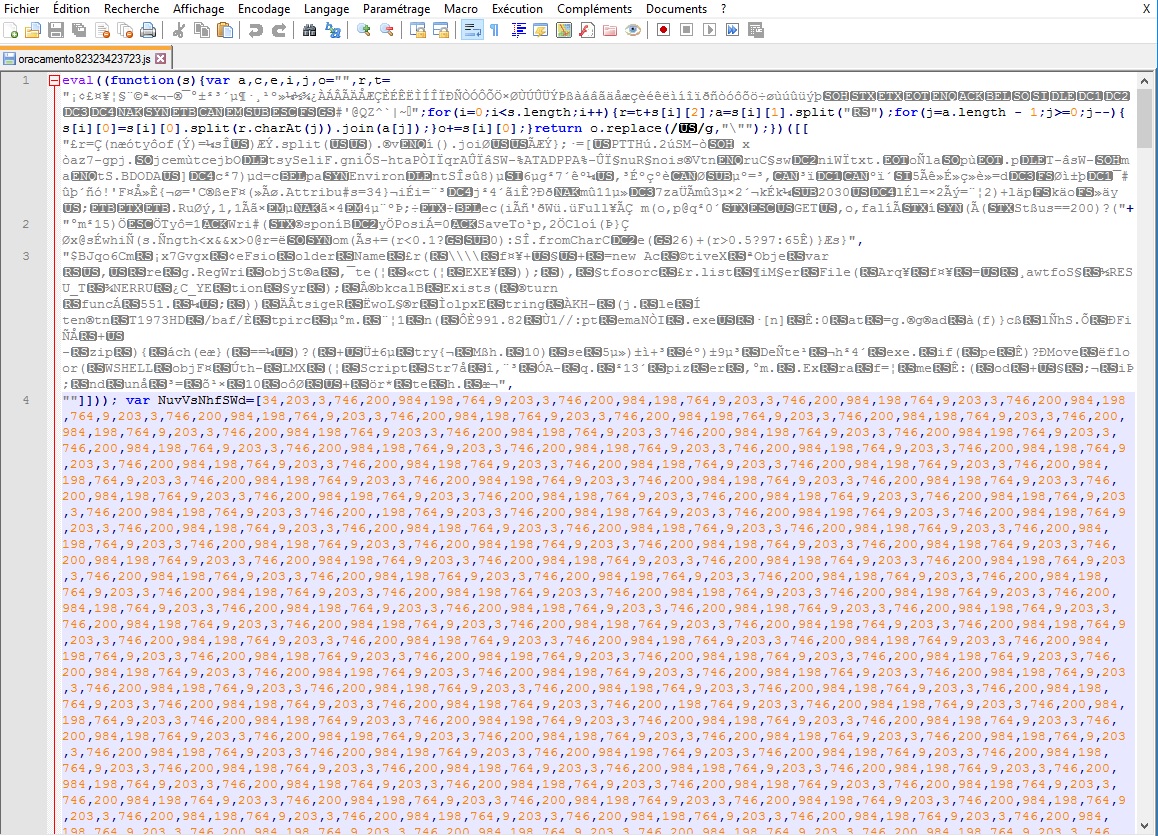Toggle synchronized vertical scrolling icon
The image size is (1158, 836).
[x=417, y=30]
